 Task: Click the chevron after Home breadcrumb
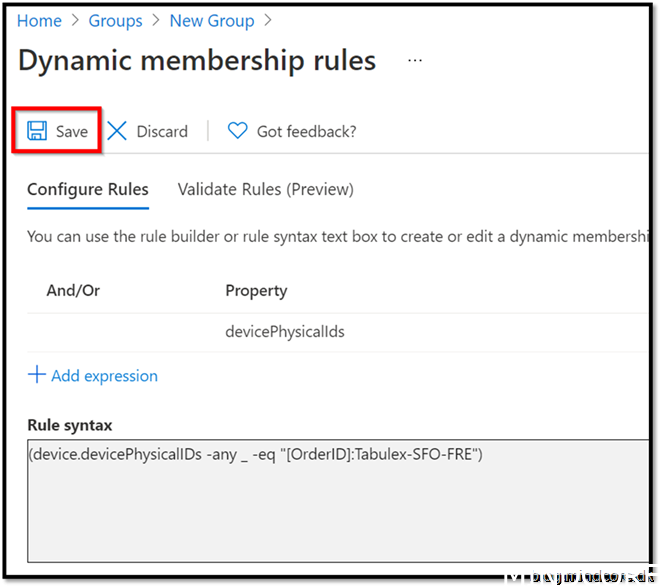pyautogui.click(x=75, y=20)
